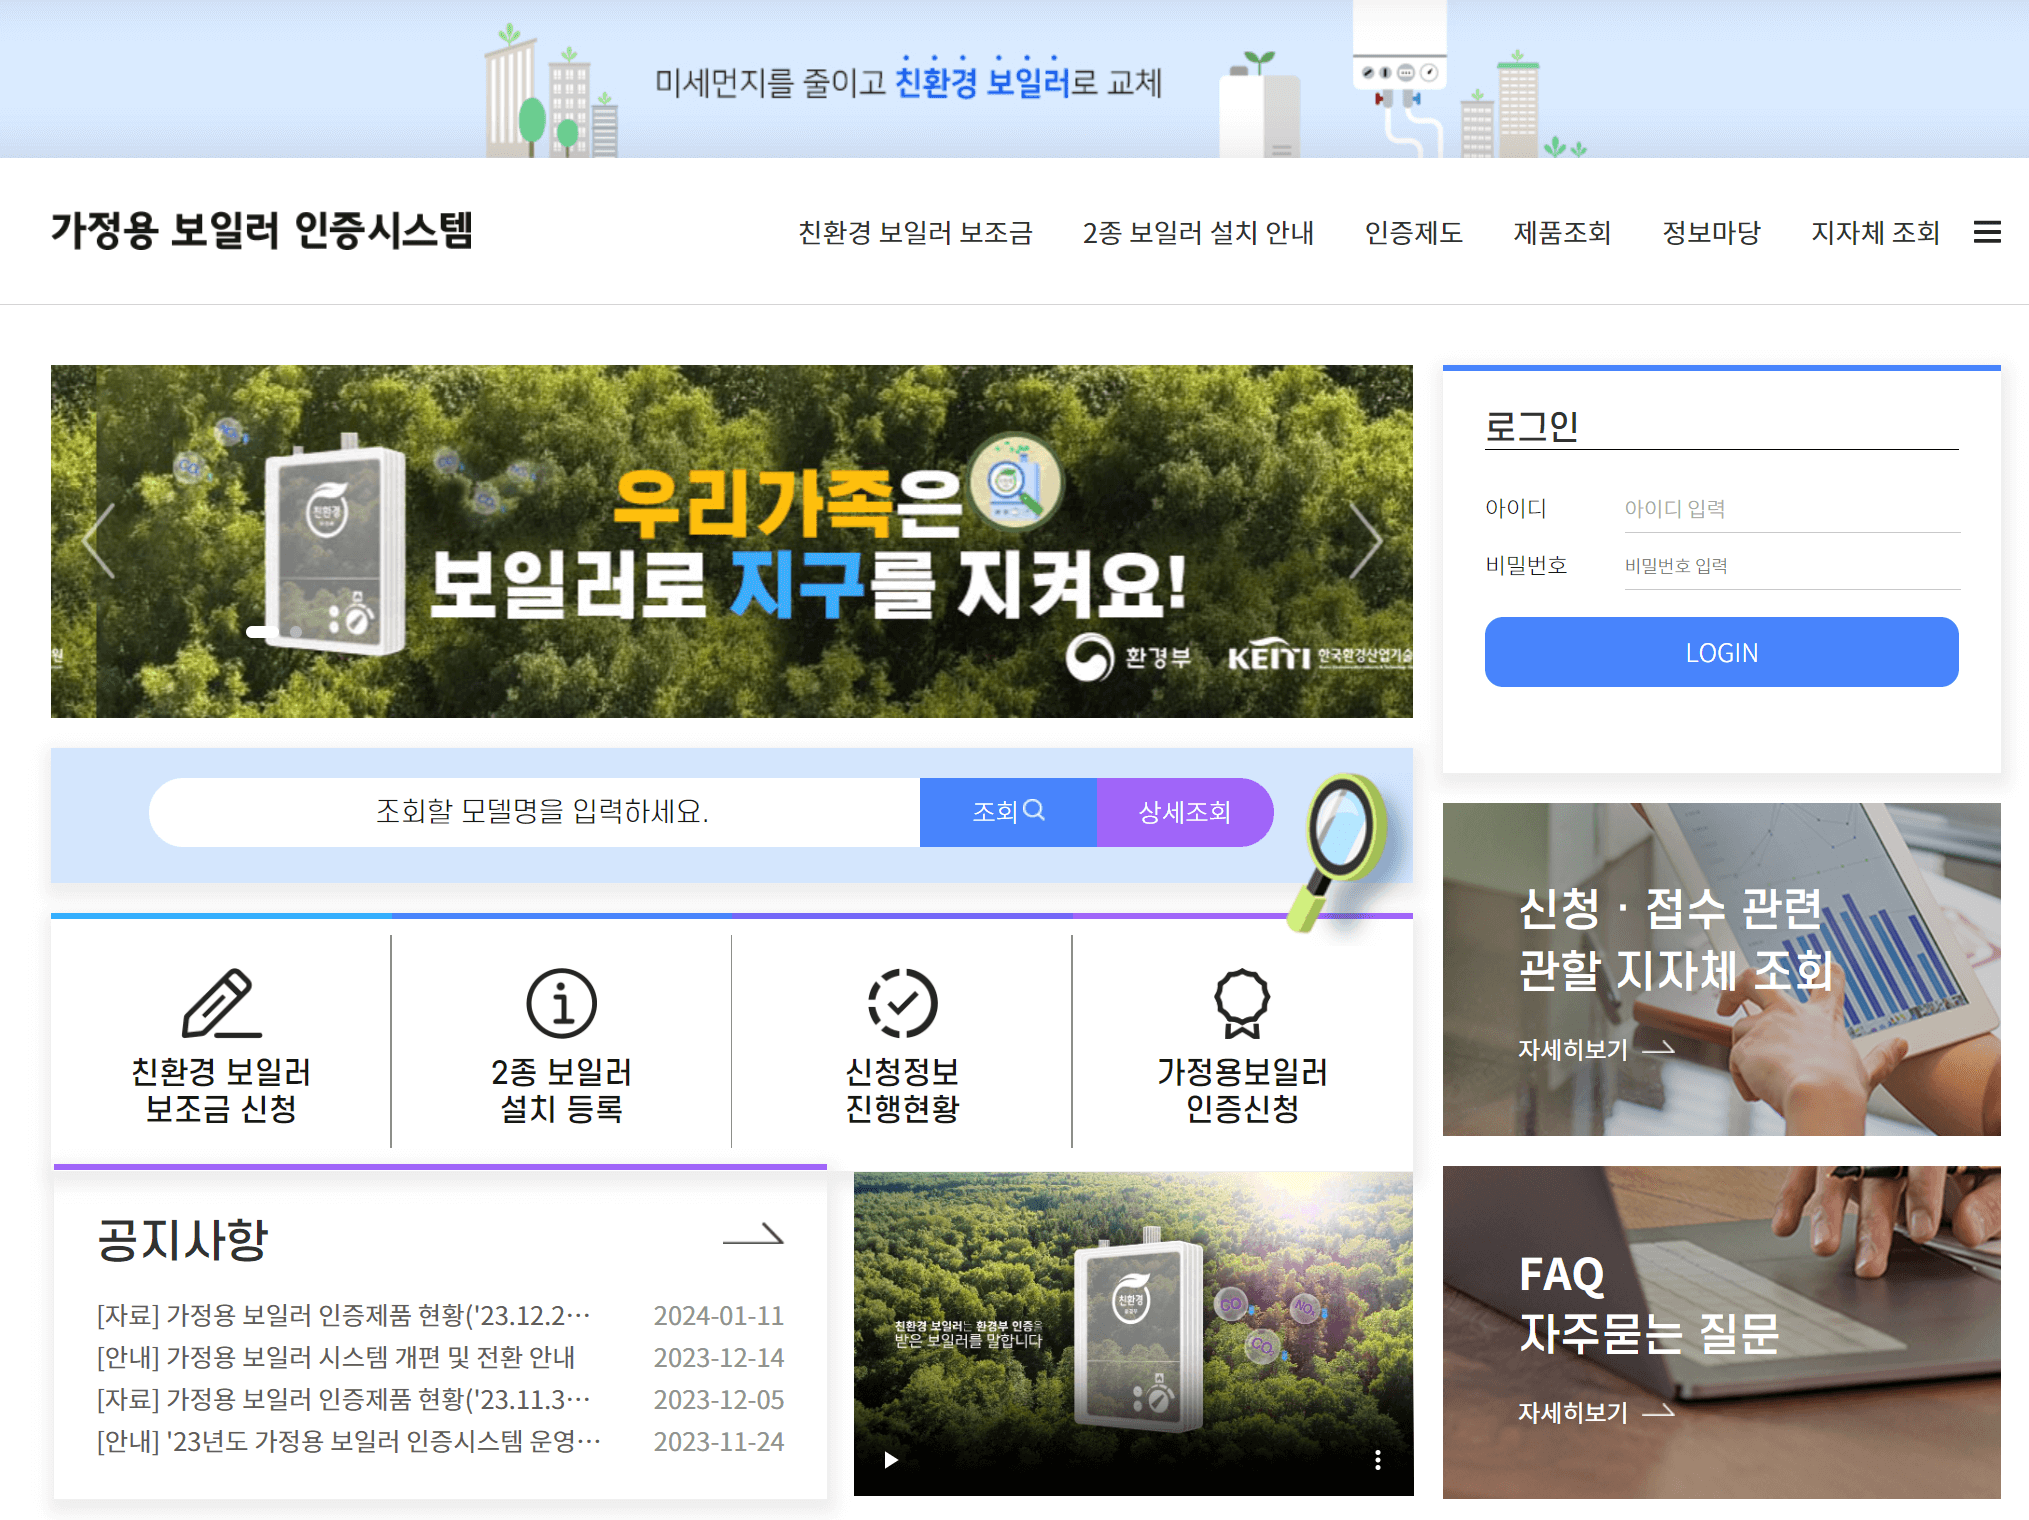Image resolution: width=2029 pixels, height=1520 pixels.
Task: Go to the previous banner slide arrow
Action: (99, 540)
